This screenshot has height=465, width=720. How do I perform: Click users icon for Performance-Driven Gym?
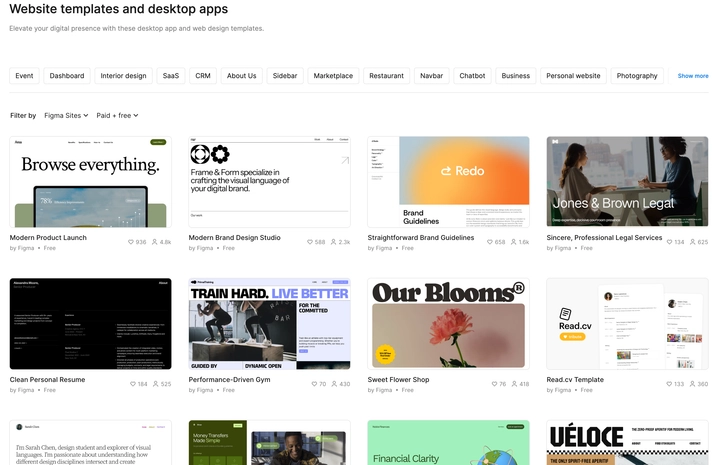[334, 384]
